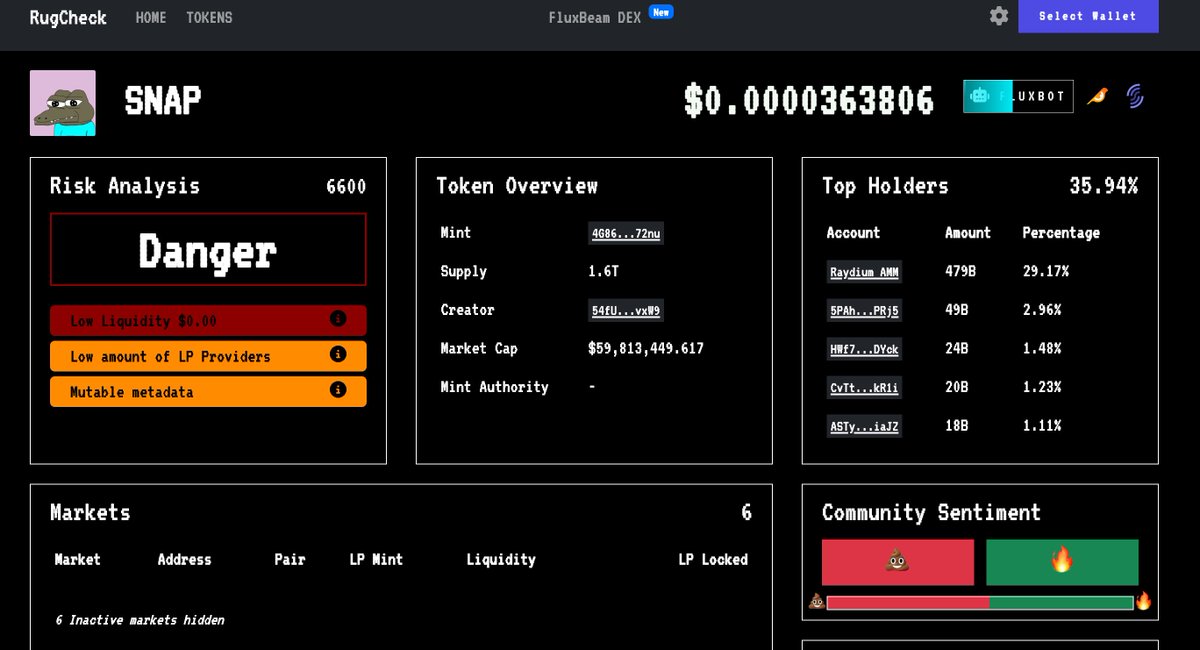
Task: Click the price $0.0000363806
Action: 809,100
